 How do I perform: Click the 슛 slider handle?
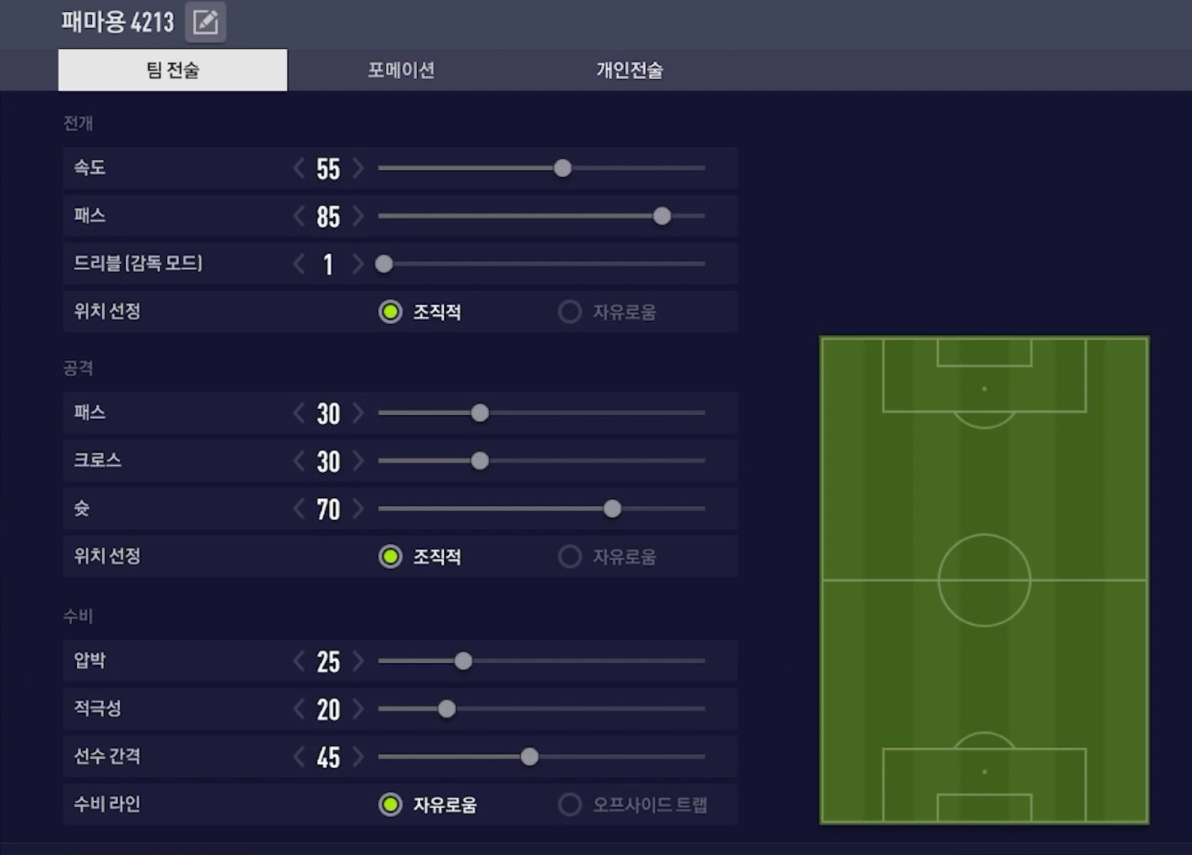tap(612, 509)
